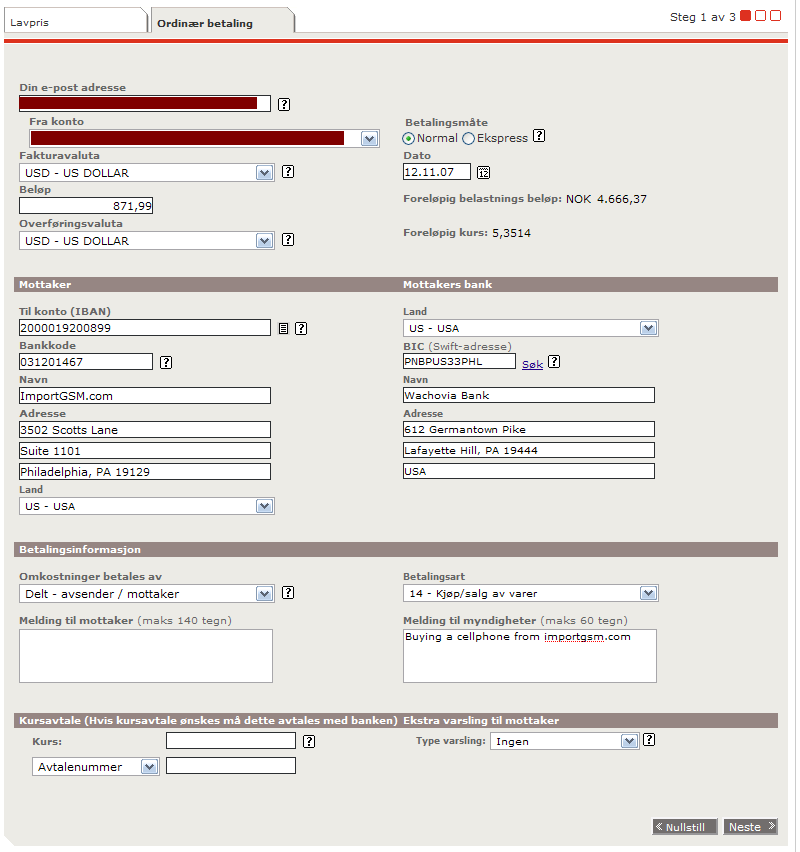Open Overføringsvaluta currency dropdown
This screenshot has height=852, width=800.
click(x=265, y=241)
